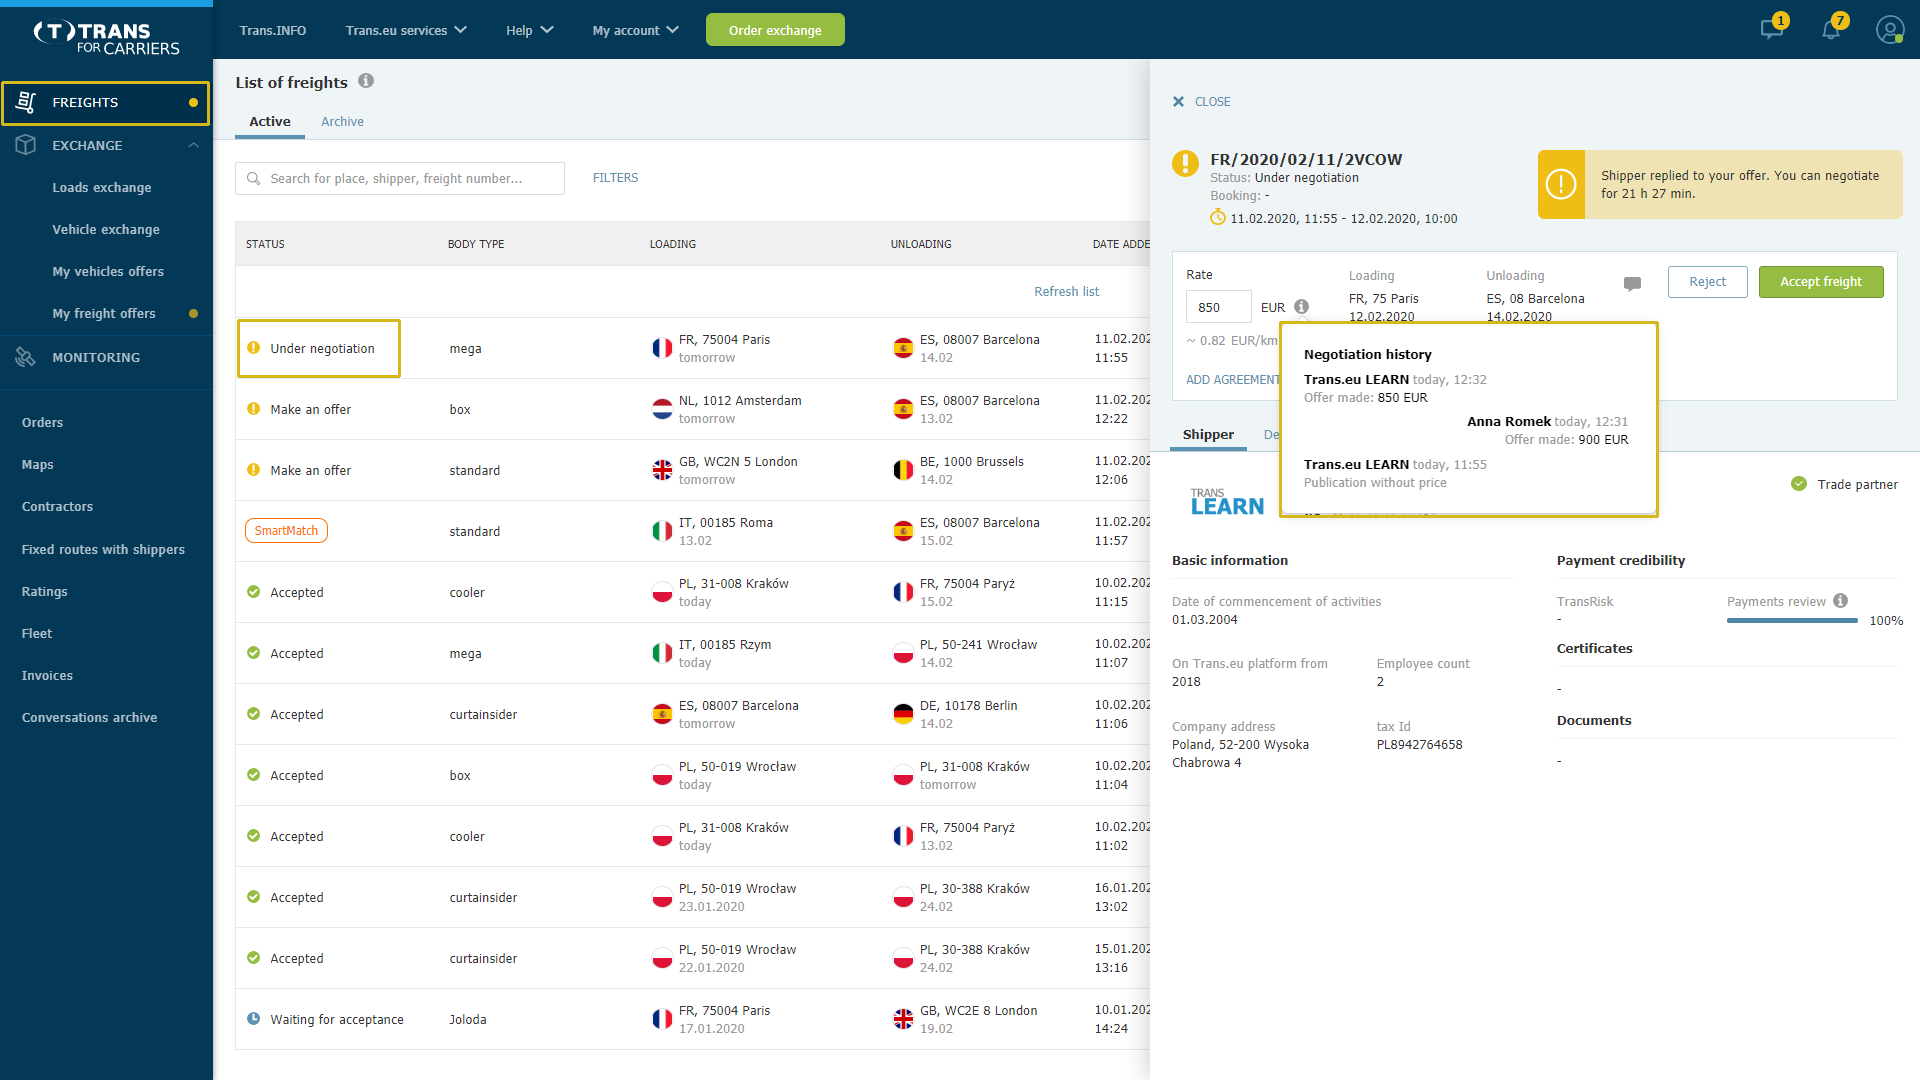The image size is (1920, 1080).
Task: Click the Trans for Carriers logo
Action: click(x=106, y=37)
